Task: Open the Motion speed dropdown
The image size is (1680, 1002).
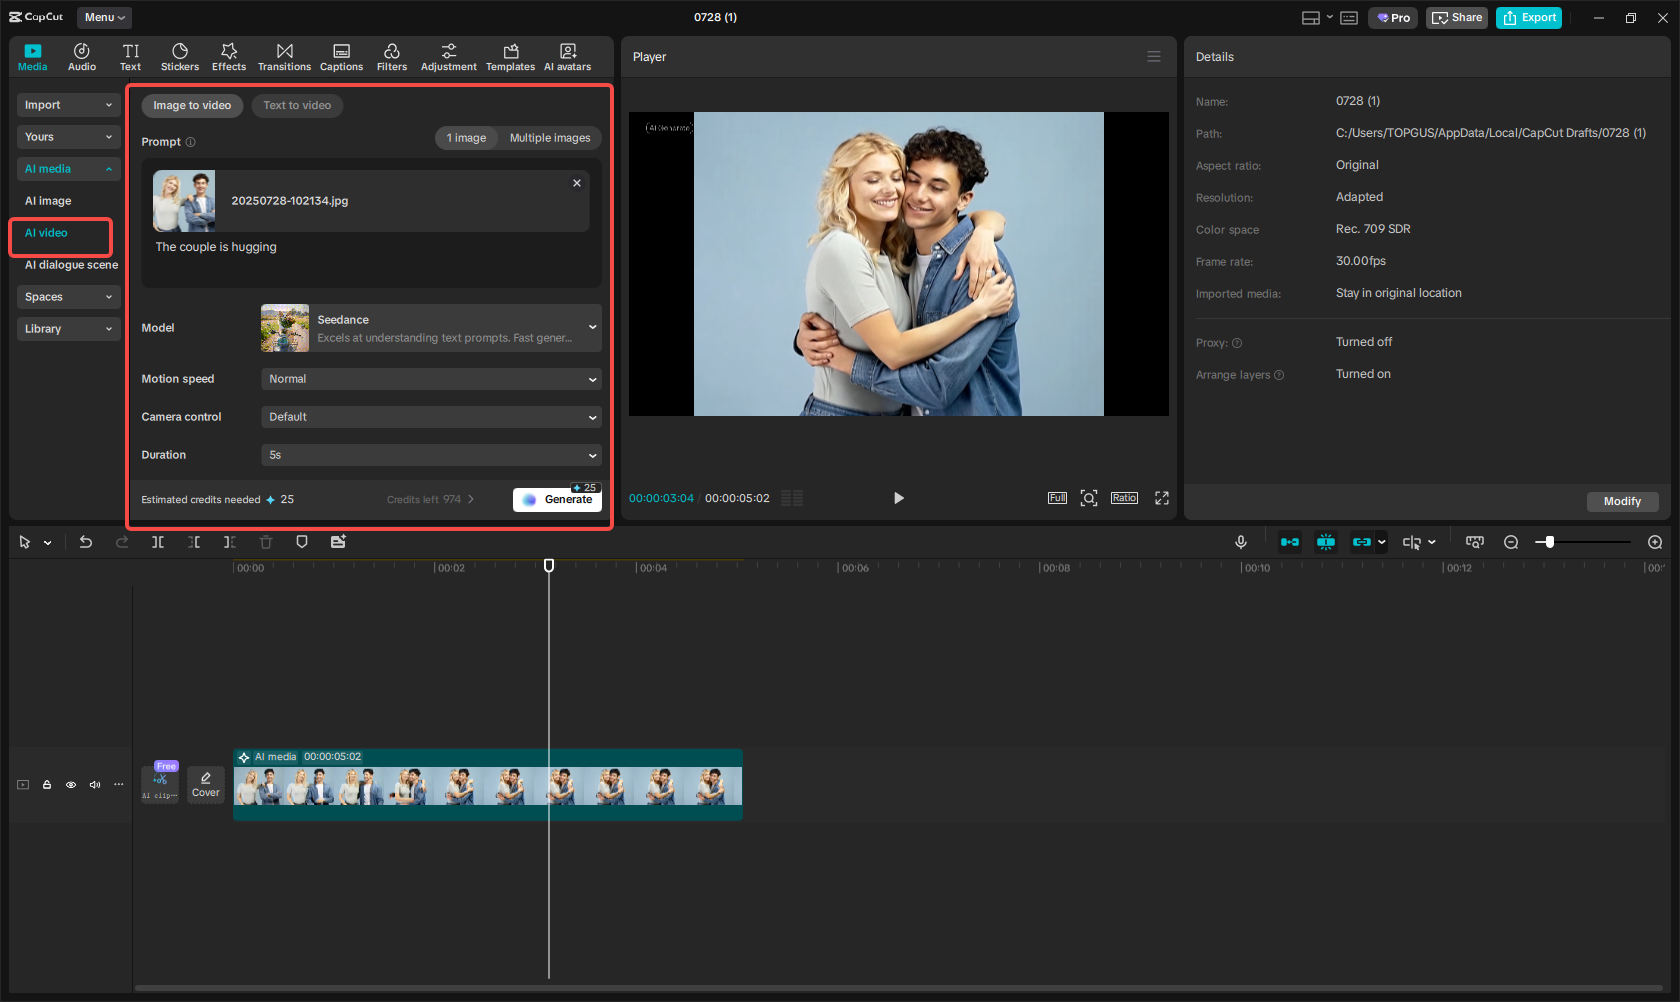Action: 431,379
